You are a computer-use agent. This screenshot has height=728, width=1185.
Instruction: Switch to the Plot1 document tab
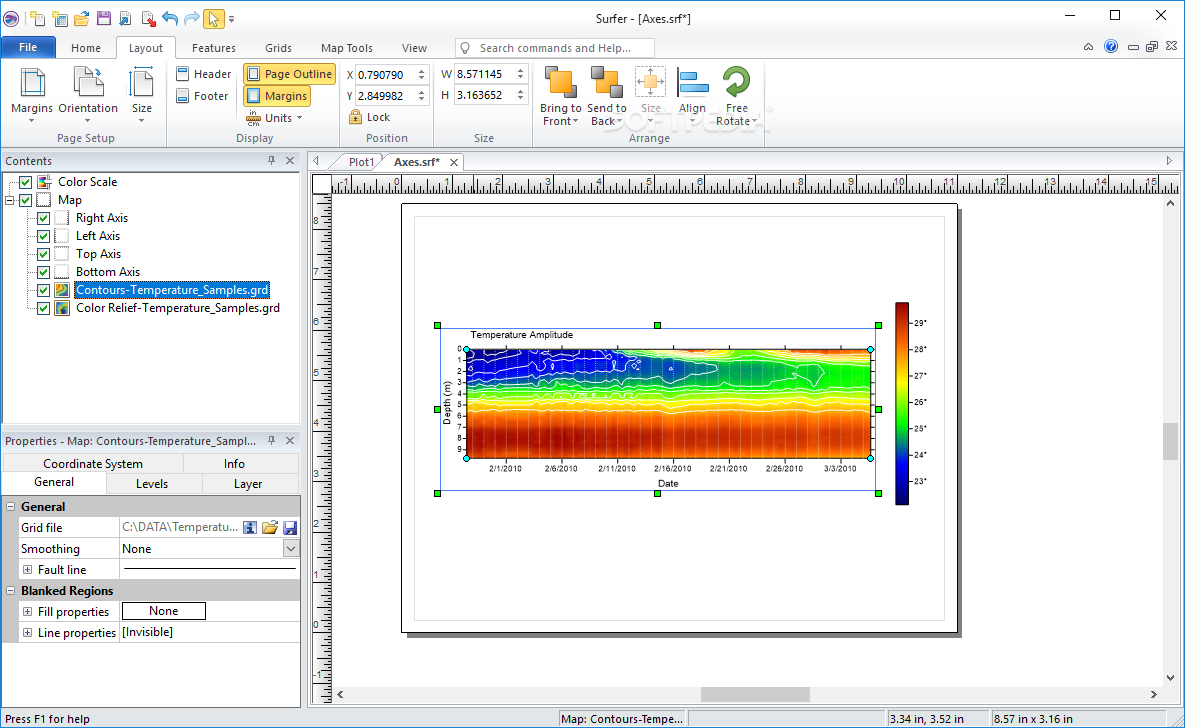pyautogui.click(x=361, y=162)
